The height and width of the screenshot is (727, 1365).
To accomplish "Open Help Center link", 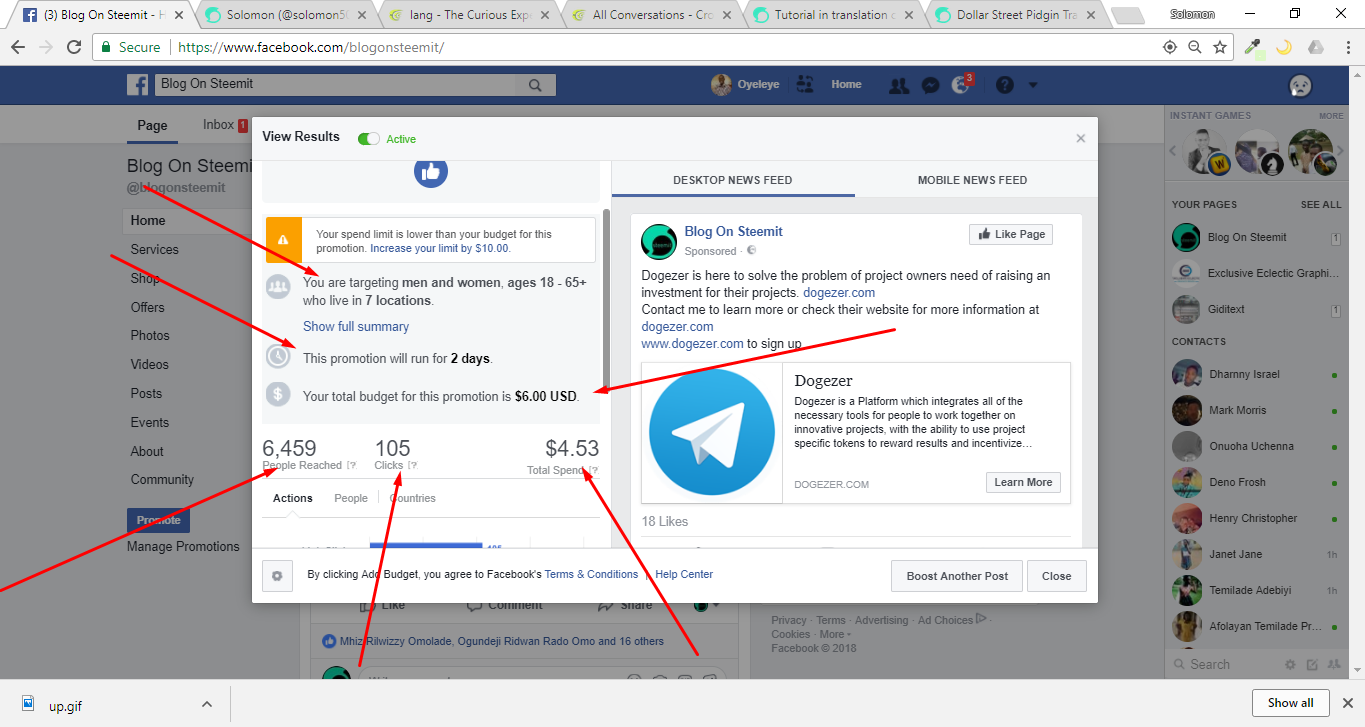I will [x=684, y=574].
